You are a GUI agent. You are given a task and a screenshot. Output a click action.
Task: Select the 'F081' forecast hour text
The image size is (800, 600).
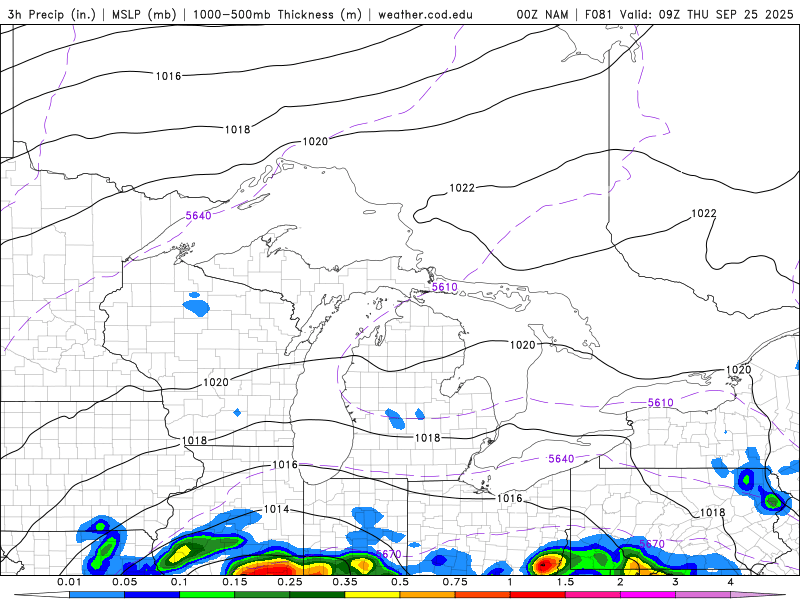click(x=598, y=14)
